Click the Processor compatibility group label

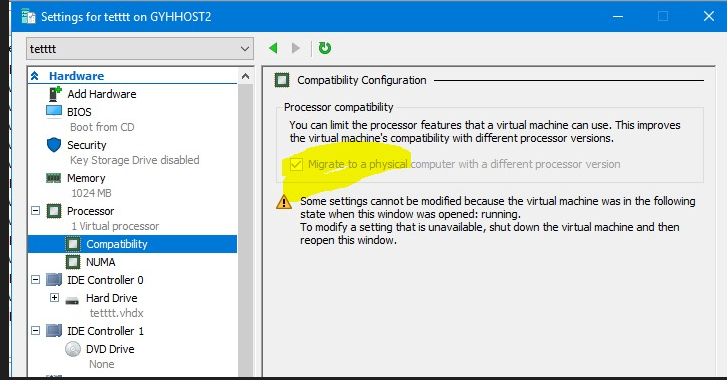tap(338, 107)
